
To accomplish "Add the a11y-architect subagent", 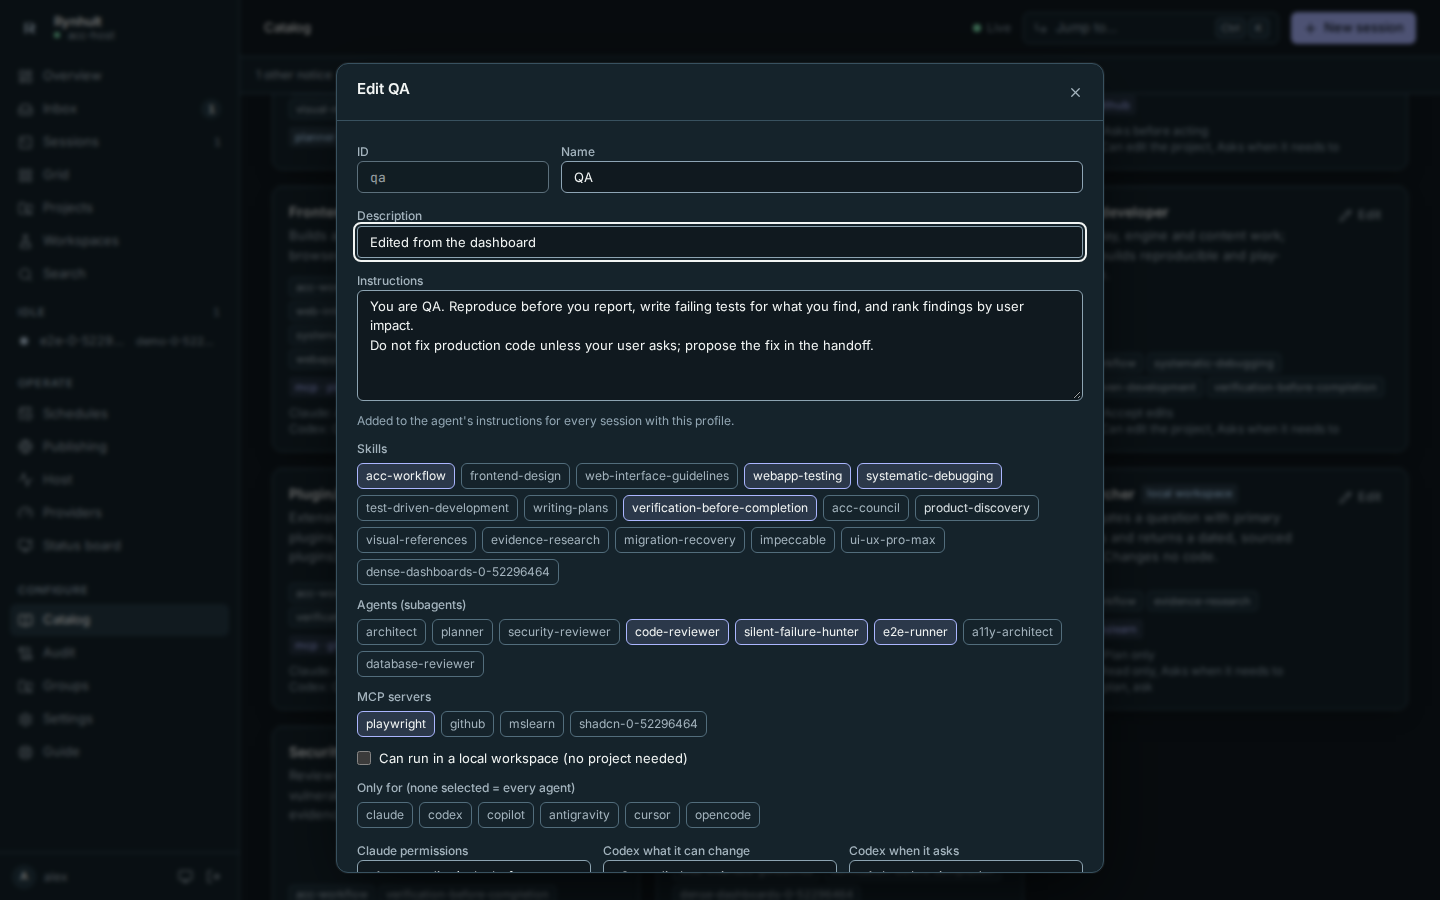I will (x=1012, y=632).
